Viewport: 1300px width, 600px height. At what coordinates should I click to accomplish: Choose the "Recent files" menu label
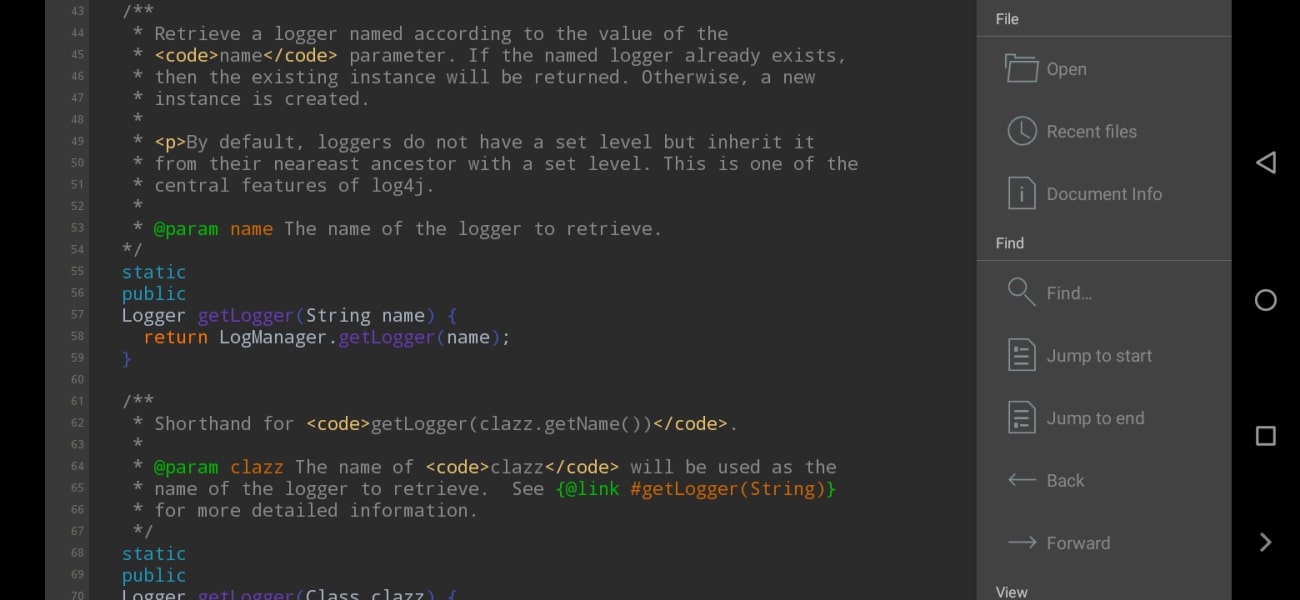1091,132
